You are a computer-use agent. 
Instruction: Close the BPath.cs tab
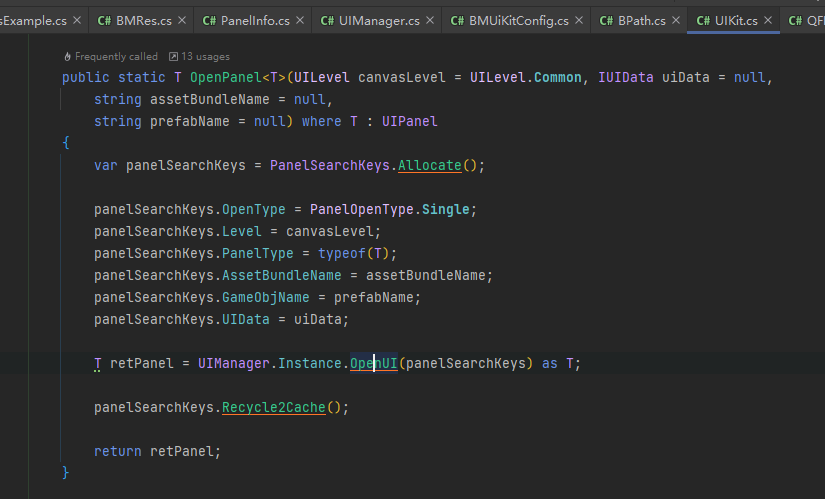coord(676,21)
